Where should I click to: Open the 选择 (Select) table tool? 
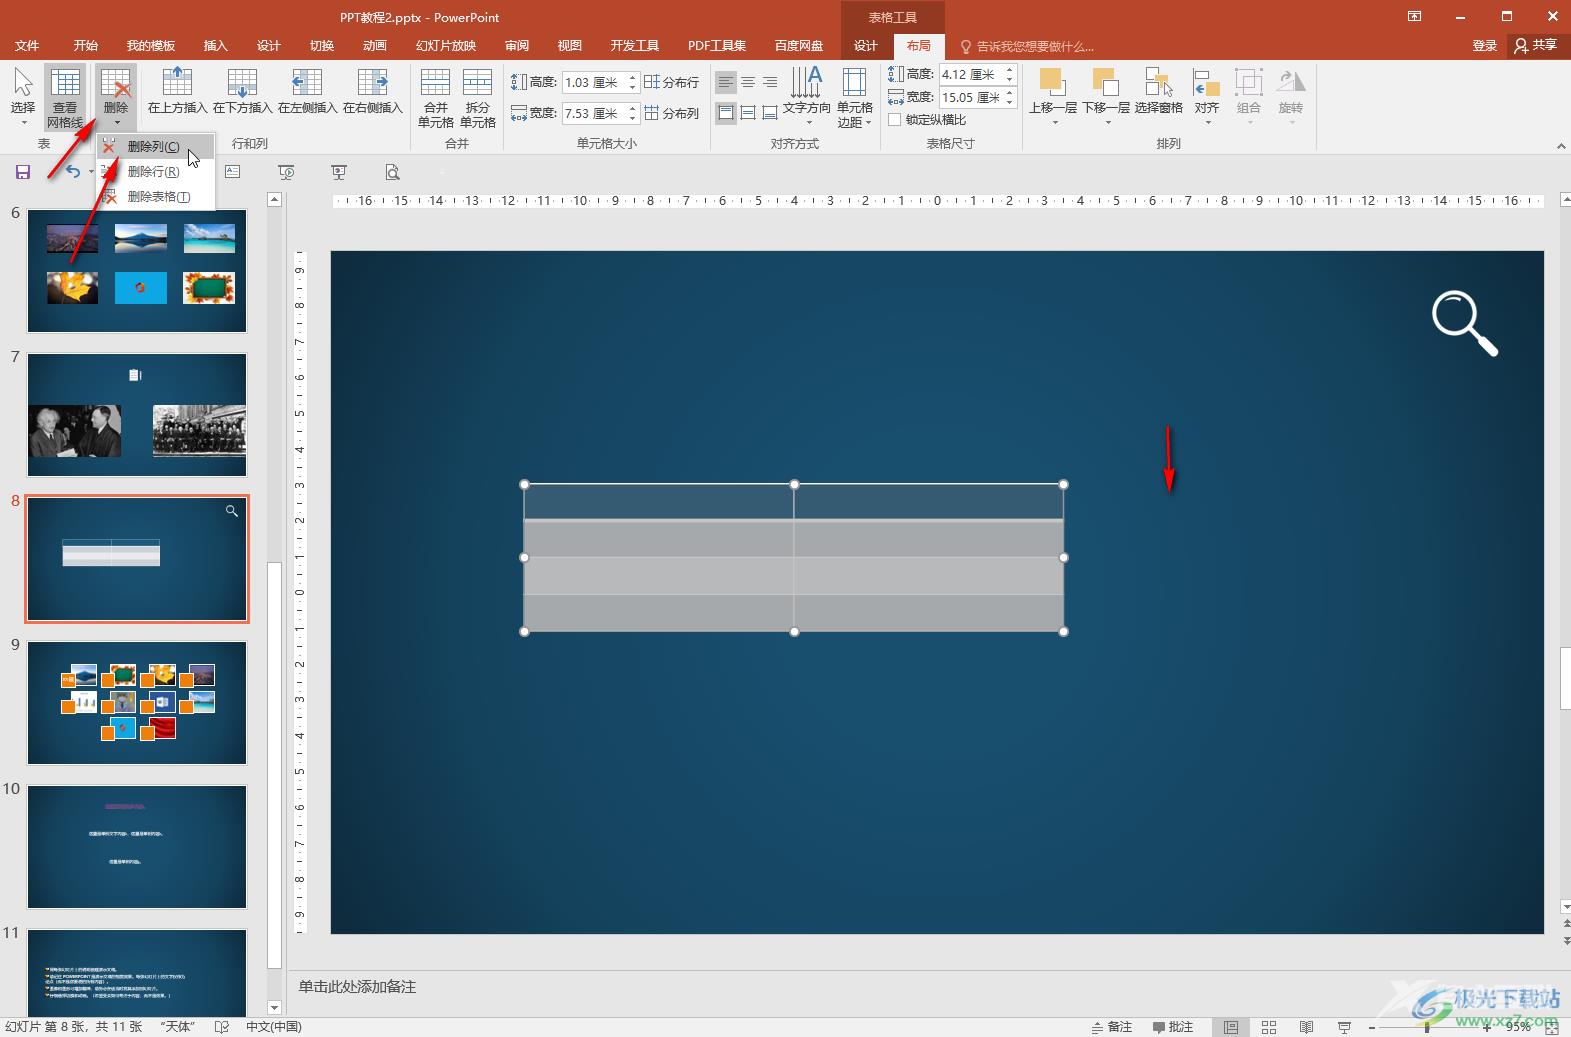(22, 96)
